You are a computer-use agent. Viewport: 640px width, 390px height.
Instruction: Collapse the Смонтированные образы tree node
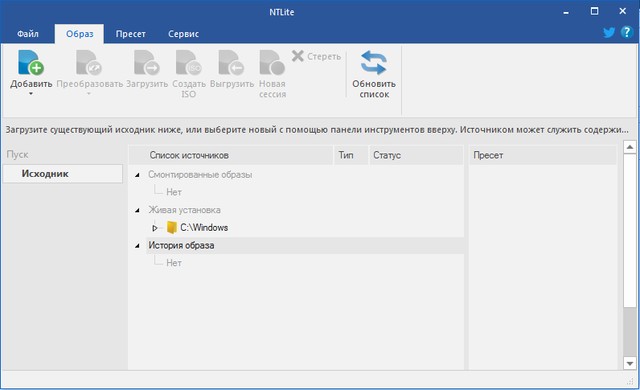(x=138, y=175)
